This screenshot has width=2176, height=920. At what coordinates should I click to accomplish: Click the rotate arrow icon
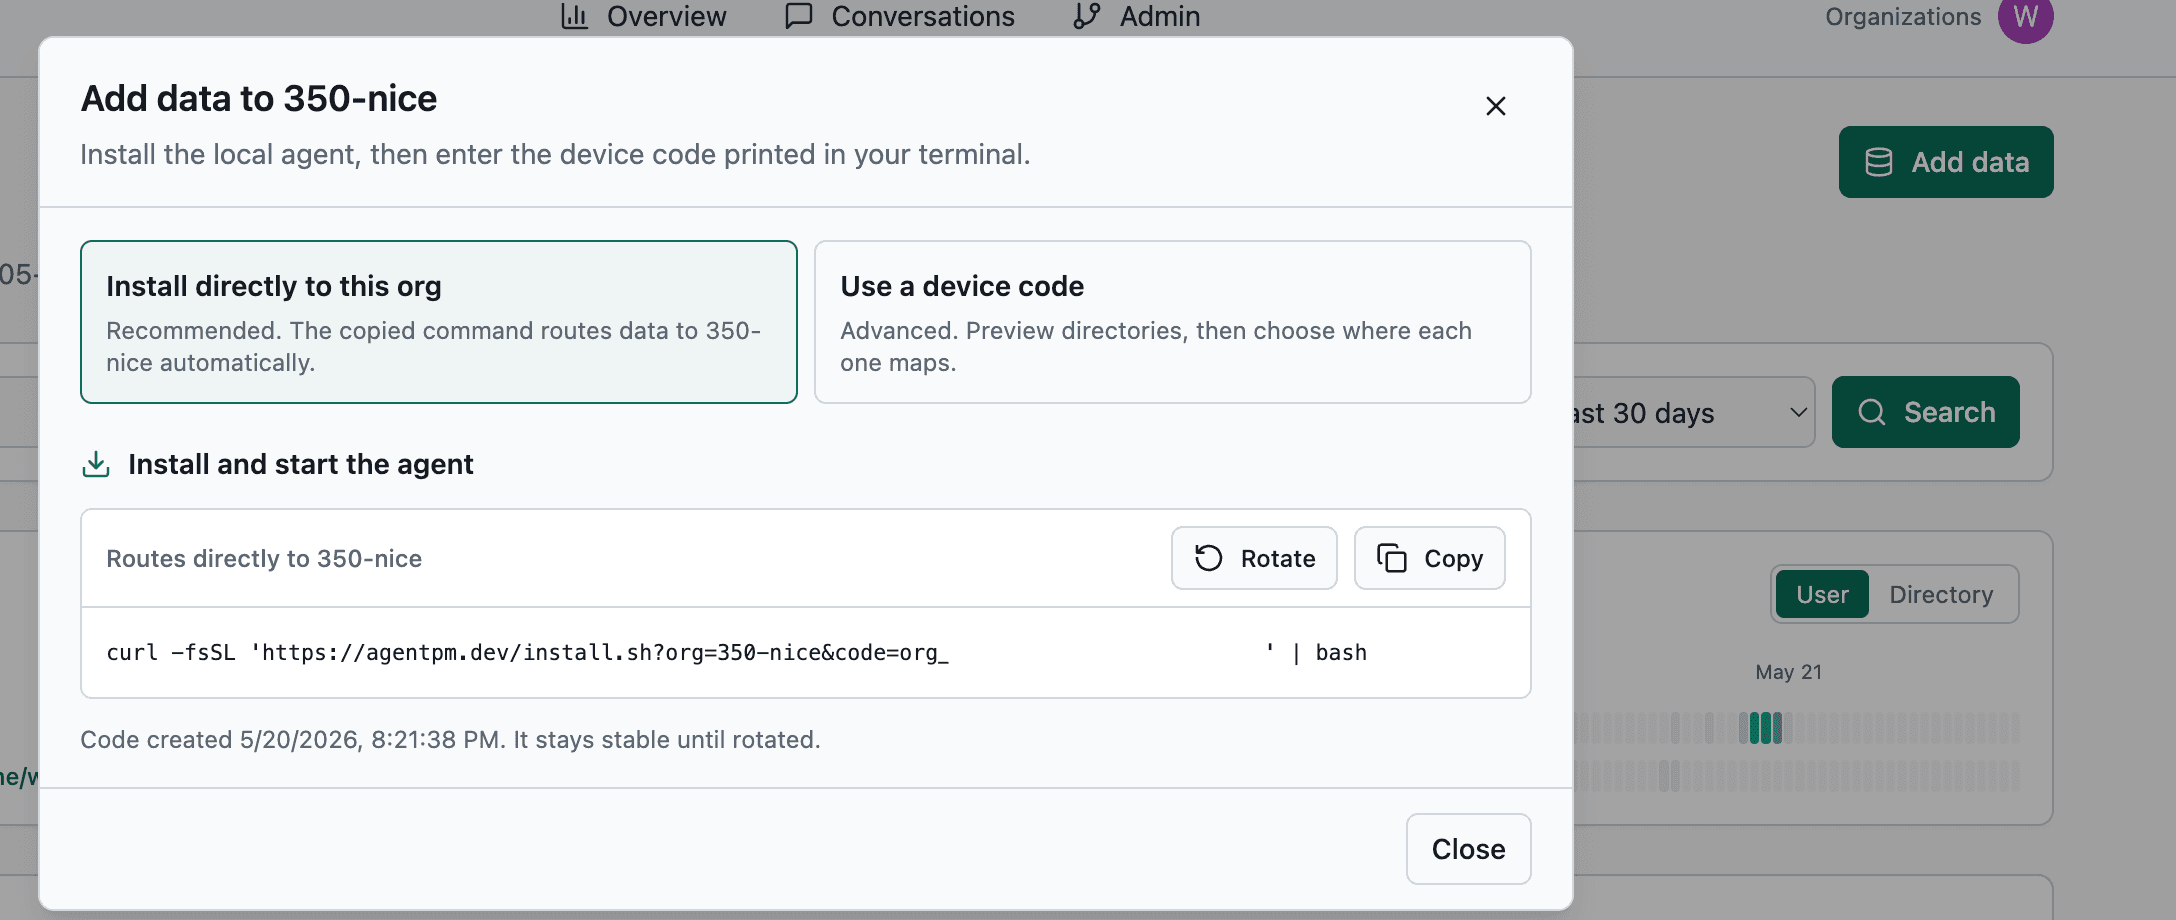(1209, 558)
